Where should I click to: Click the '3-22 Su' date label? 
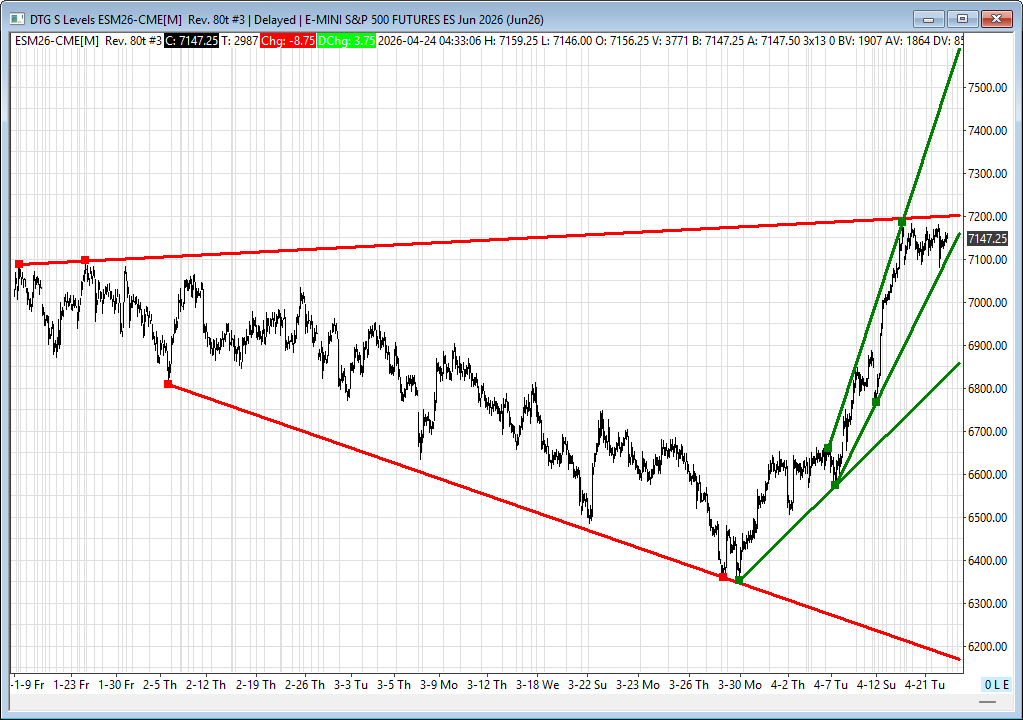coord(587,685)
